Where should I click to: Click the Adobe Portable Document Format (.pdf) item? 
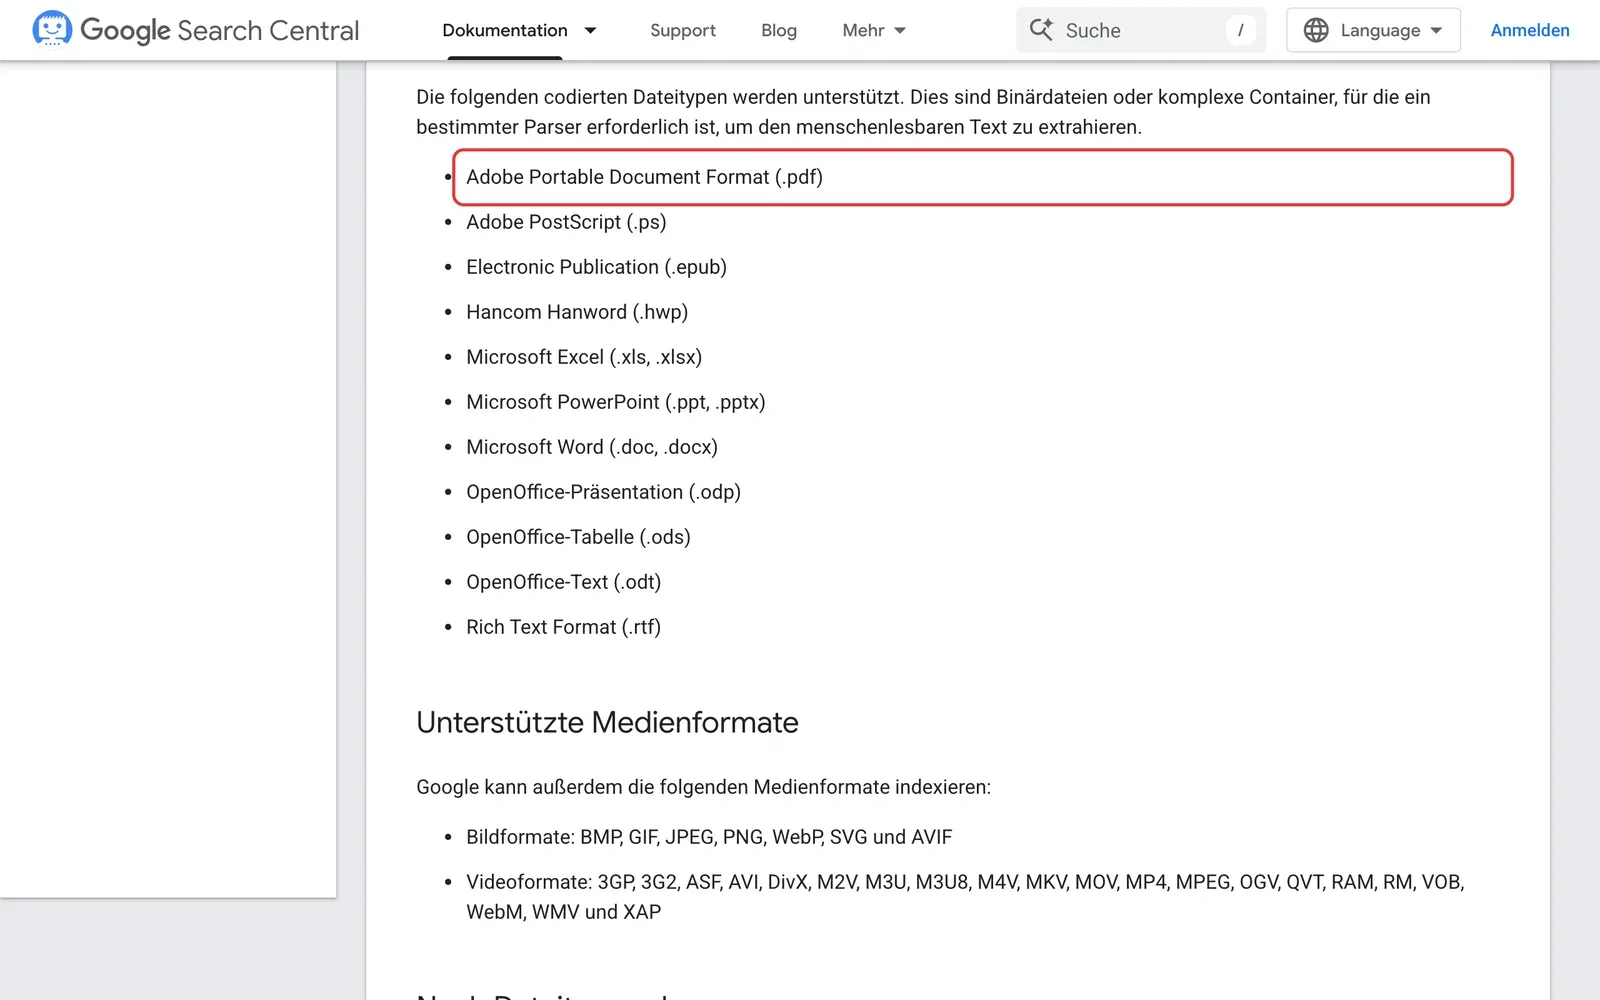[644, 177]
